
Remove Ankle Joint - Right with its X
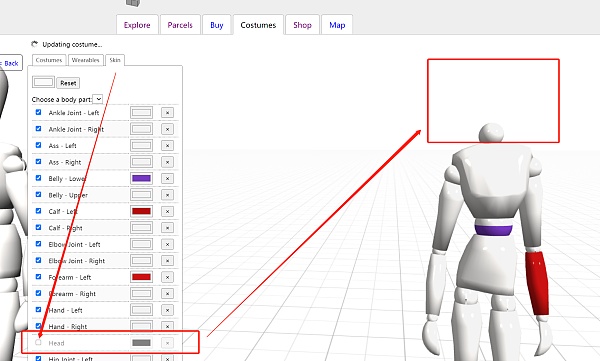point(167,129)
